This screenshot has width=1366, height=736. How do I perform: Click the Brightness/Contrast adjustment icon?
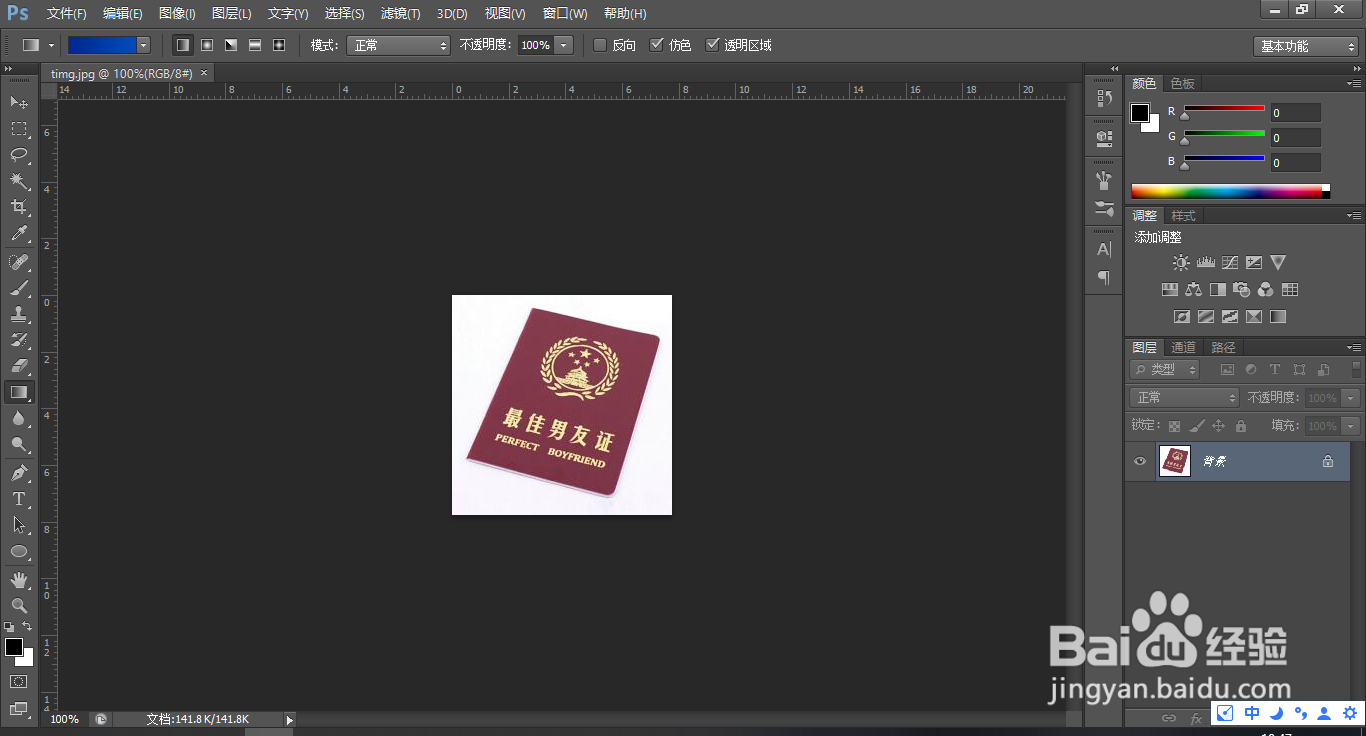[x=1181, y=263]
